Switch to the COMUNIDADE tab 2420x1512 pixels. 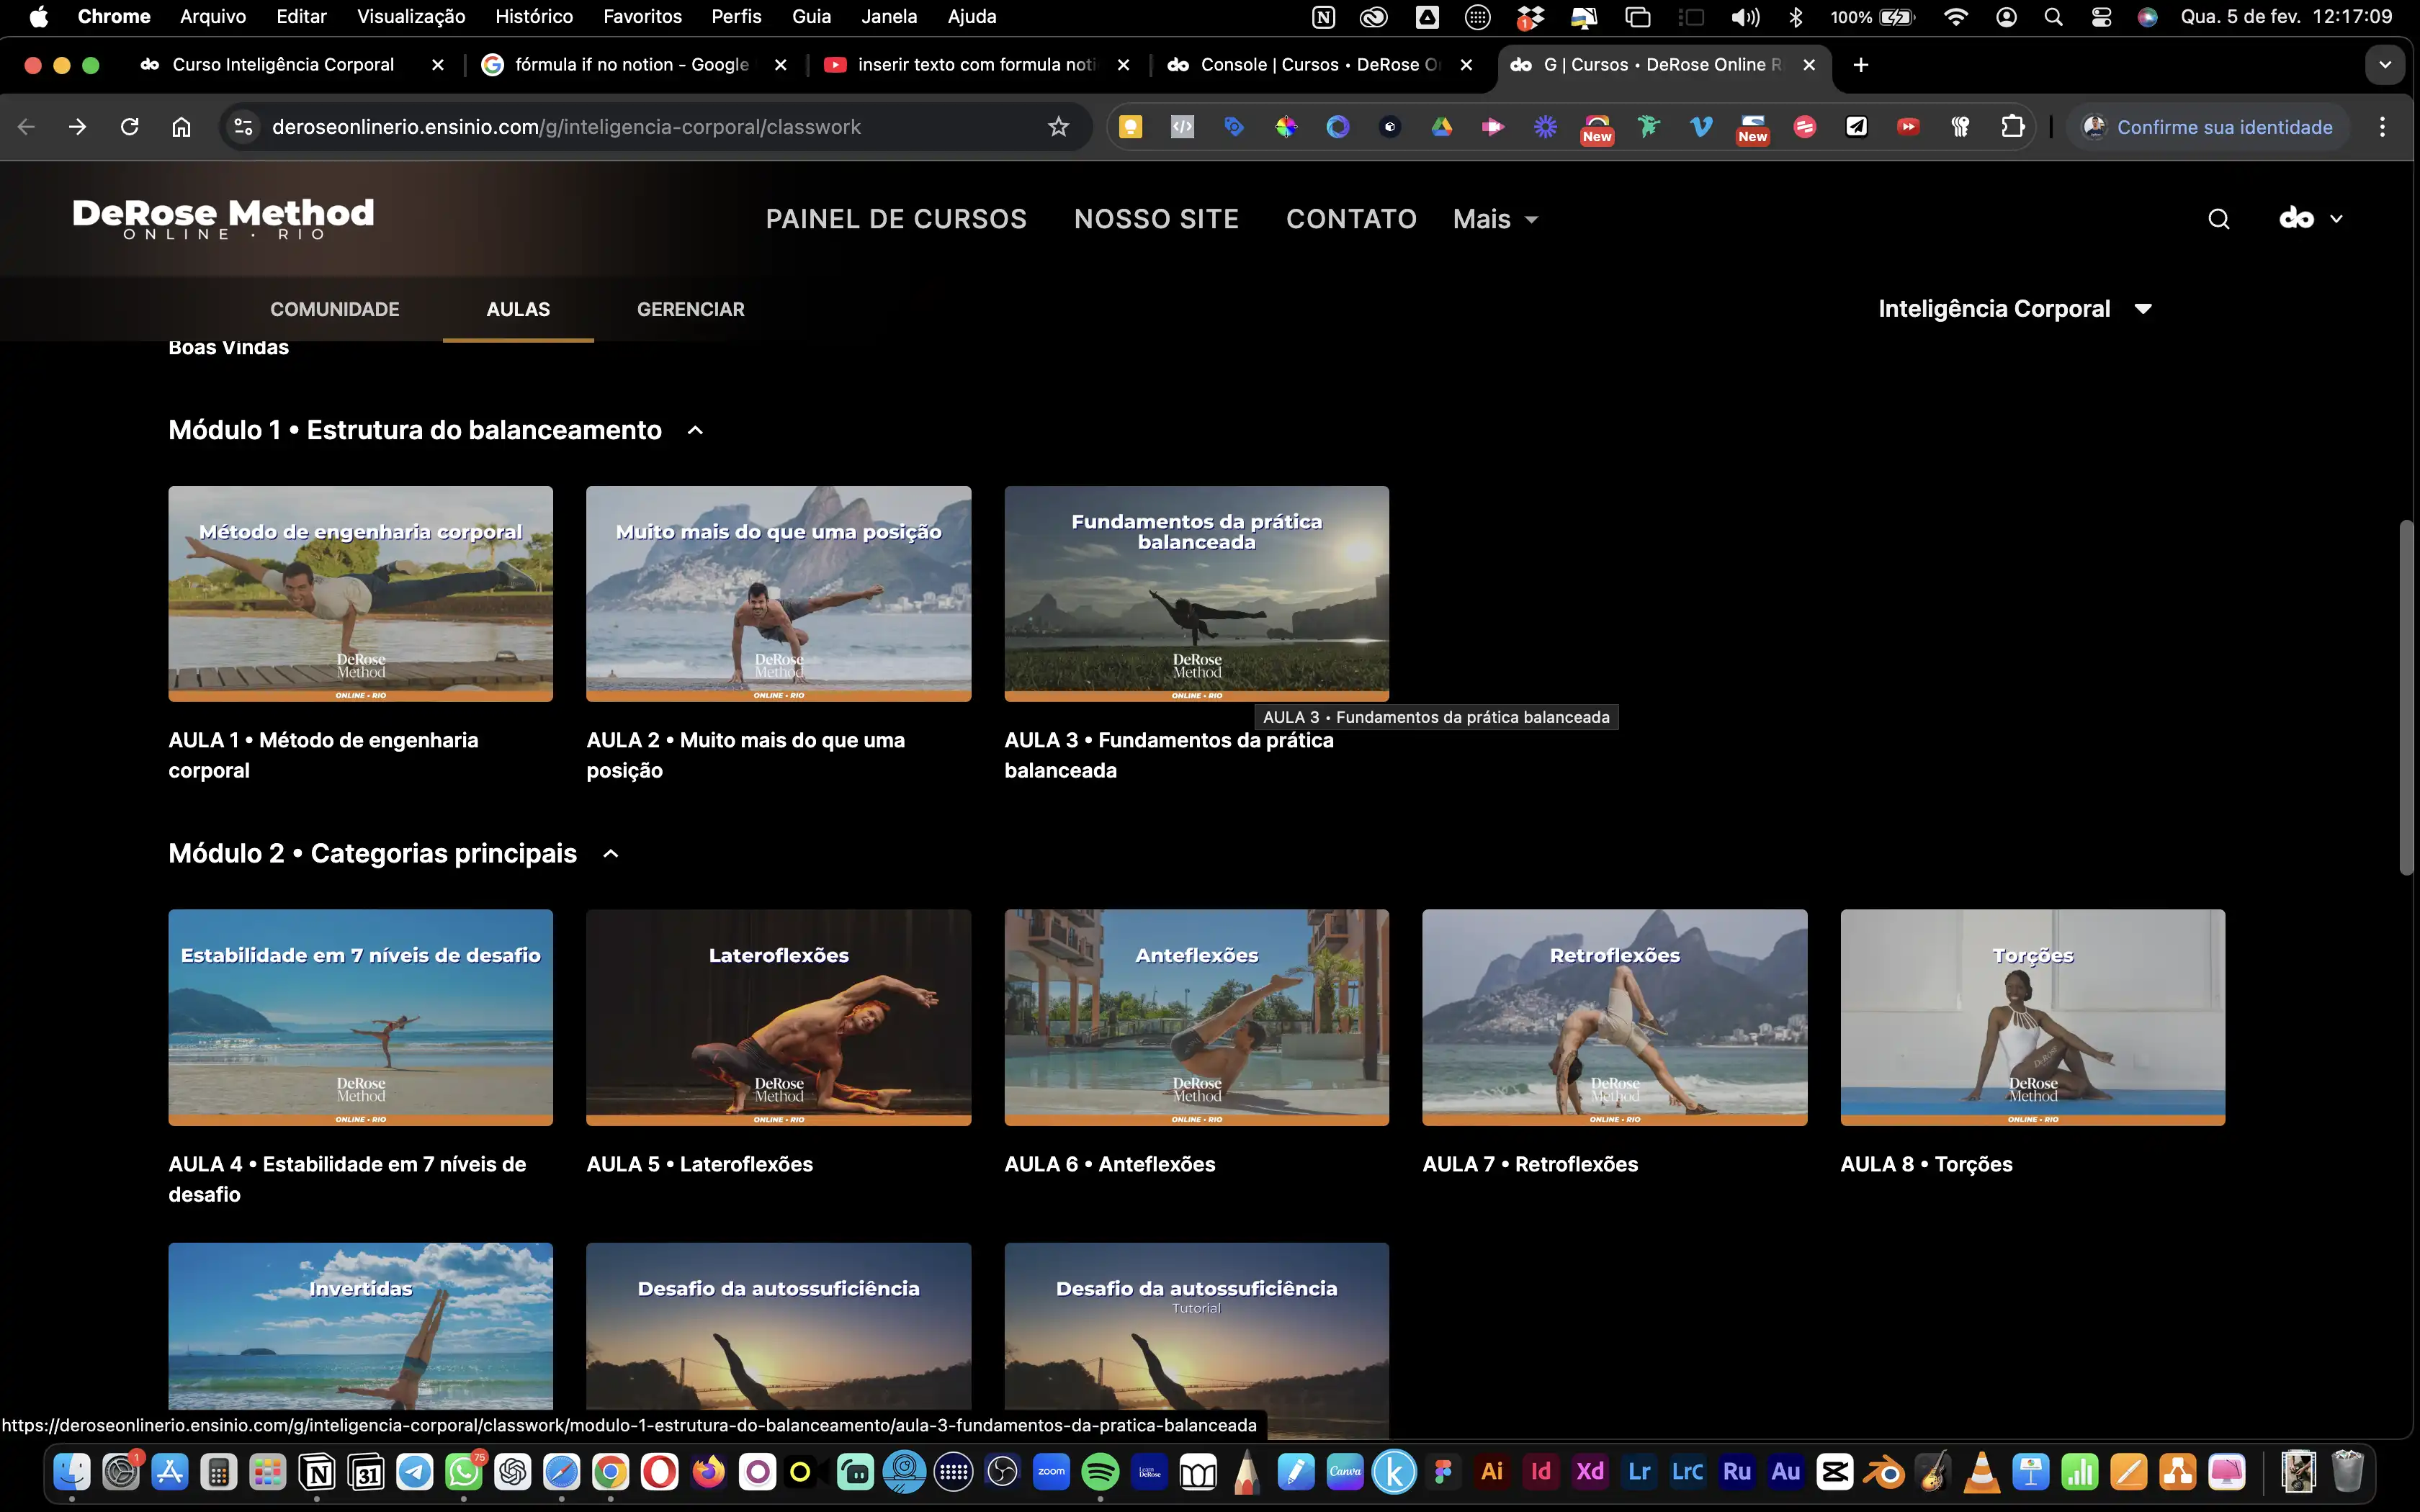334,309
